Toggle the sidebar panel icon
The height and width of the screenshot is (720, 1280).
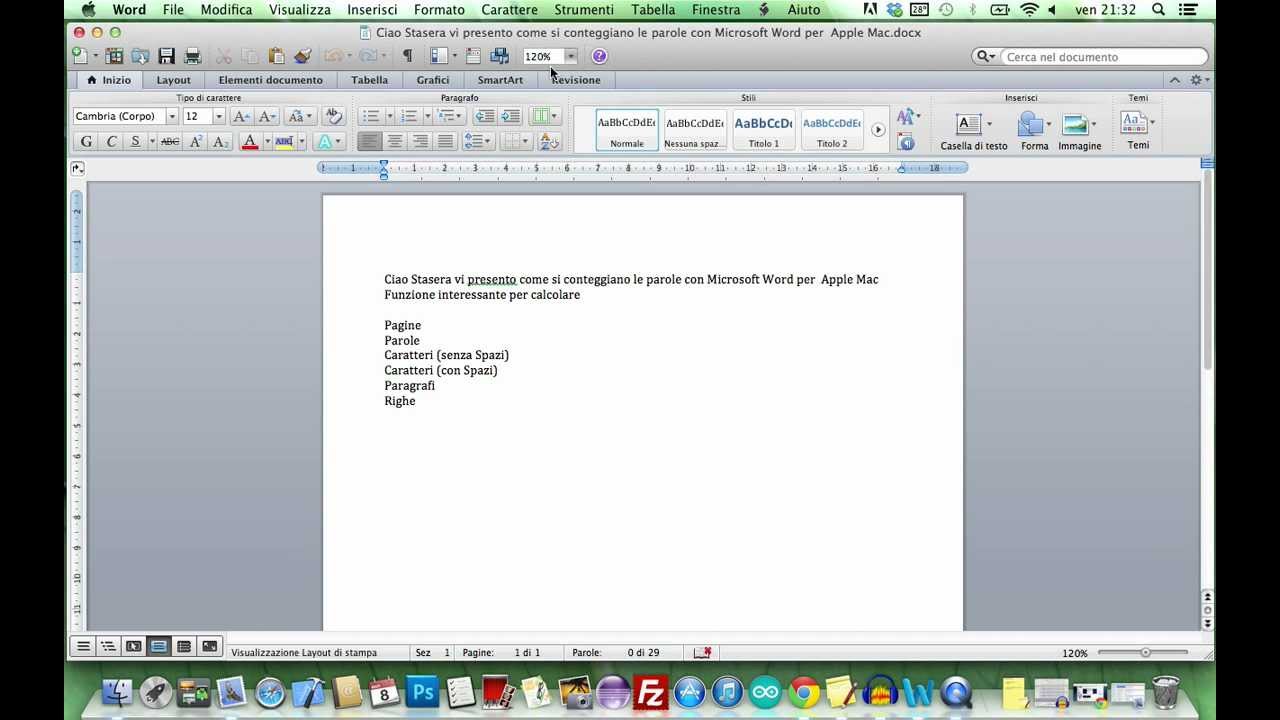click(439, 56)
